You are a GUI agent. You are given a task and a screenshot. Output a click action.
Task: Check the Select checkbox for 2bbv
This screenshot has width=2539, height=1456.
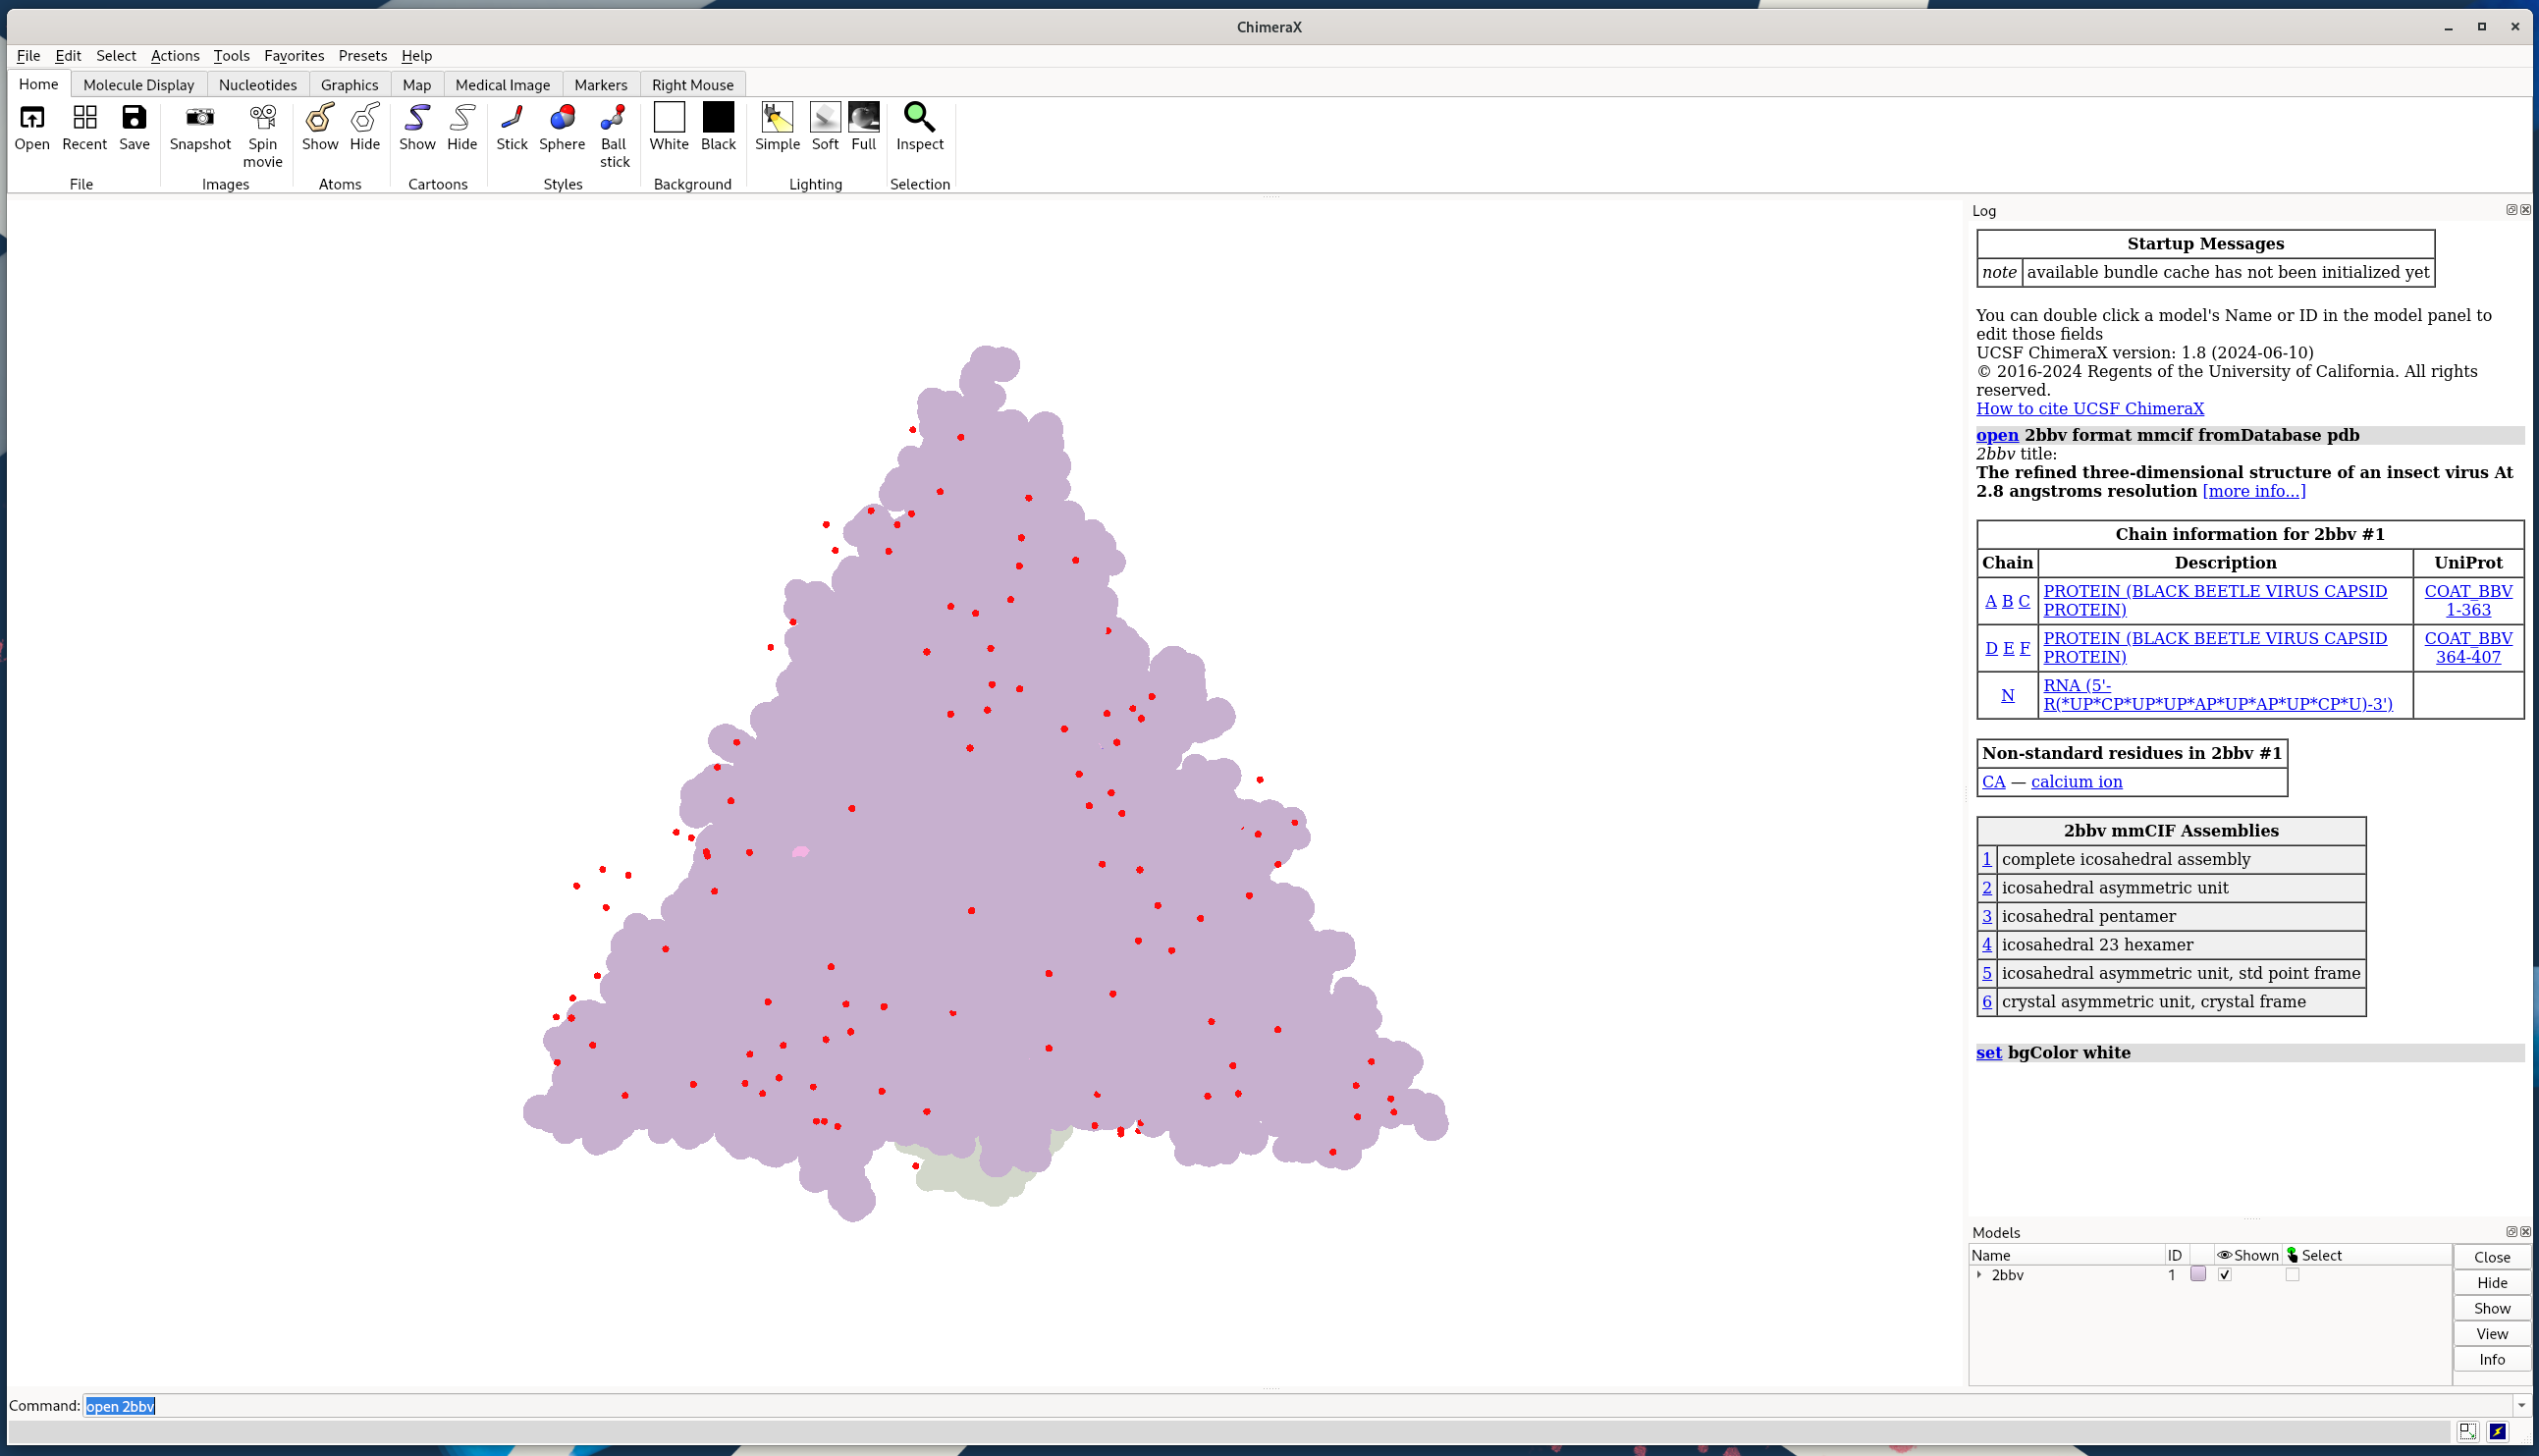pyautogui.click(x=2292, y=1275)
